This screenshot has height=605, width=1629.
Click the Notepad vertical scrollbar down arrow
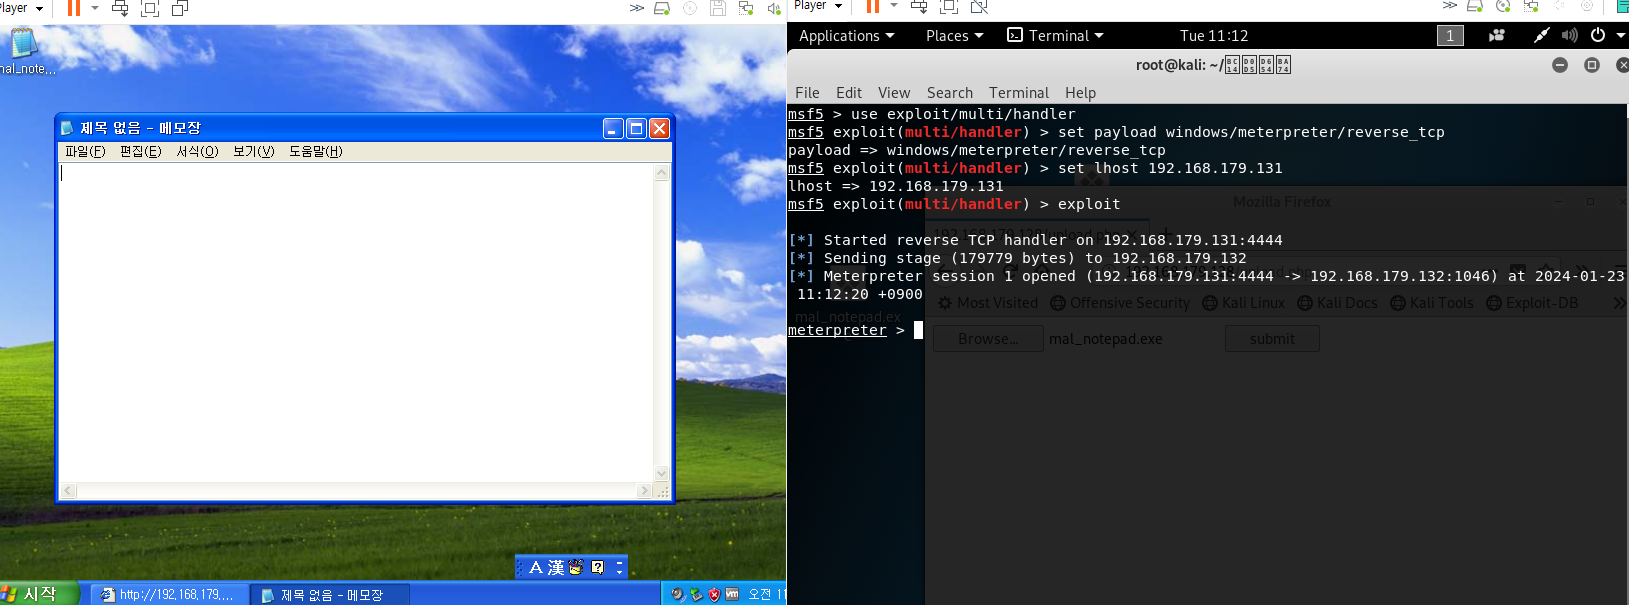662,474
